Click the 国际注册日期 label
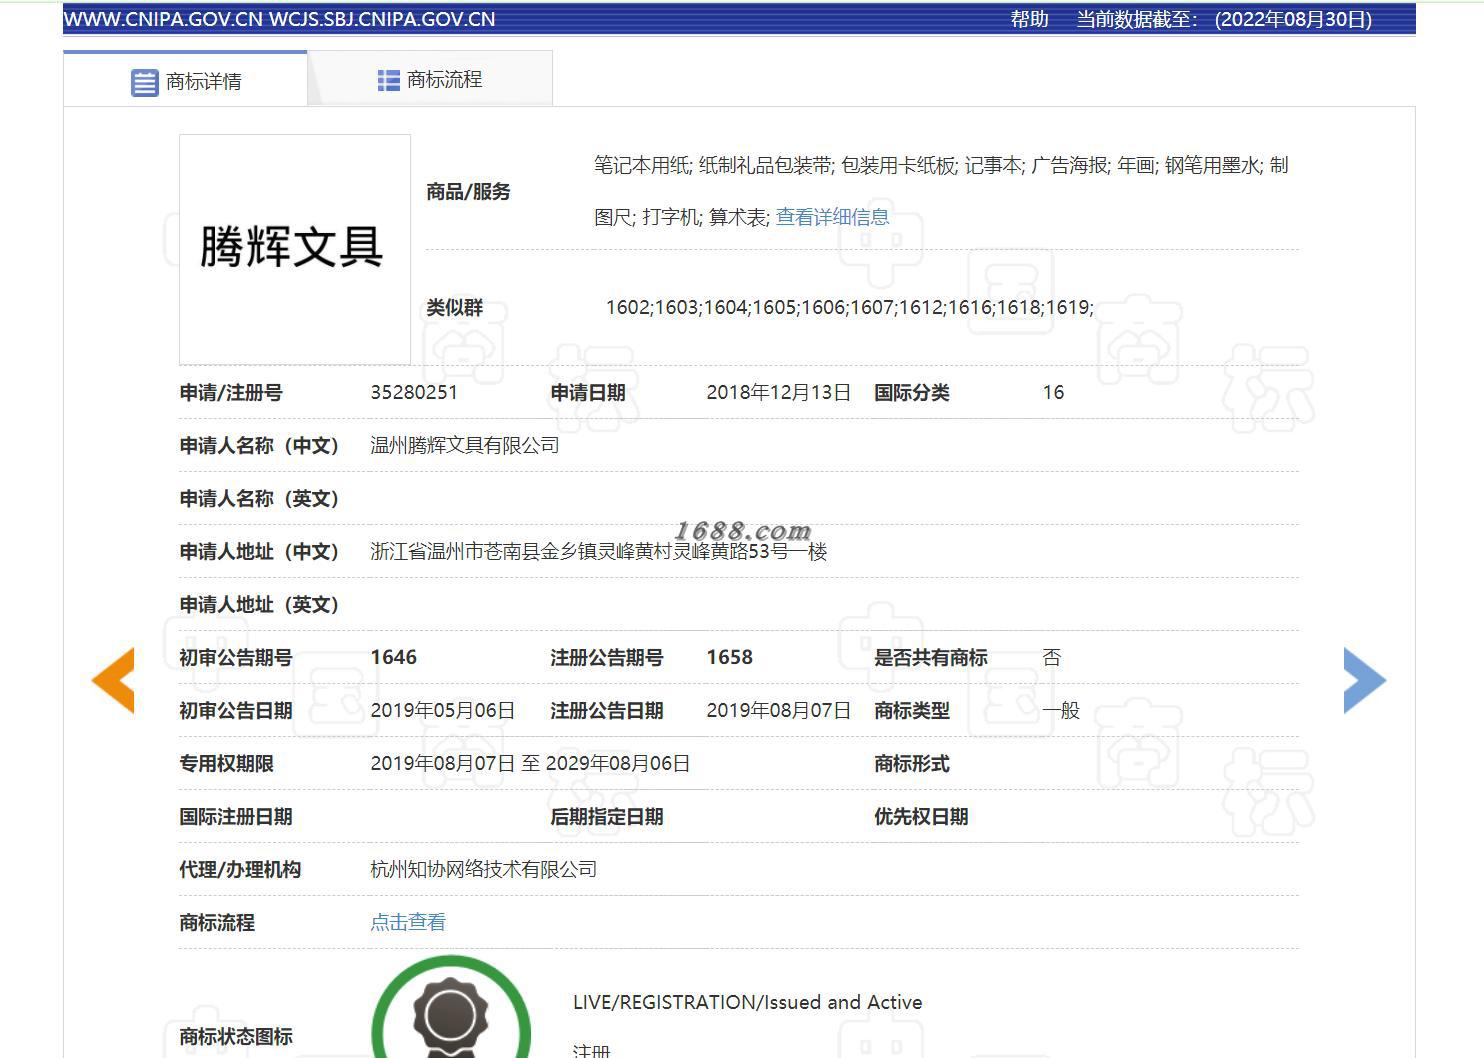Image resolution: width=1484 pixels, height=1058 pixels. [x=236, y=816]
